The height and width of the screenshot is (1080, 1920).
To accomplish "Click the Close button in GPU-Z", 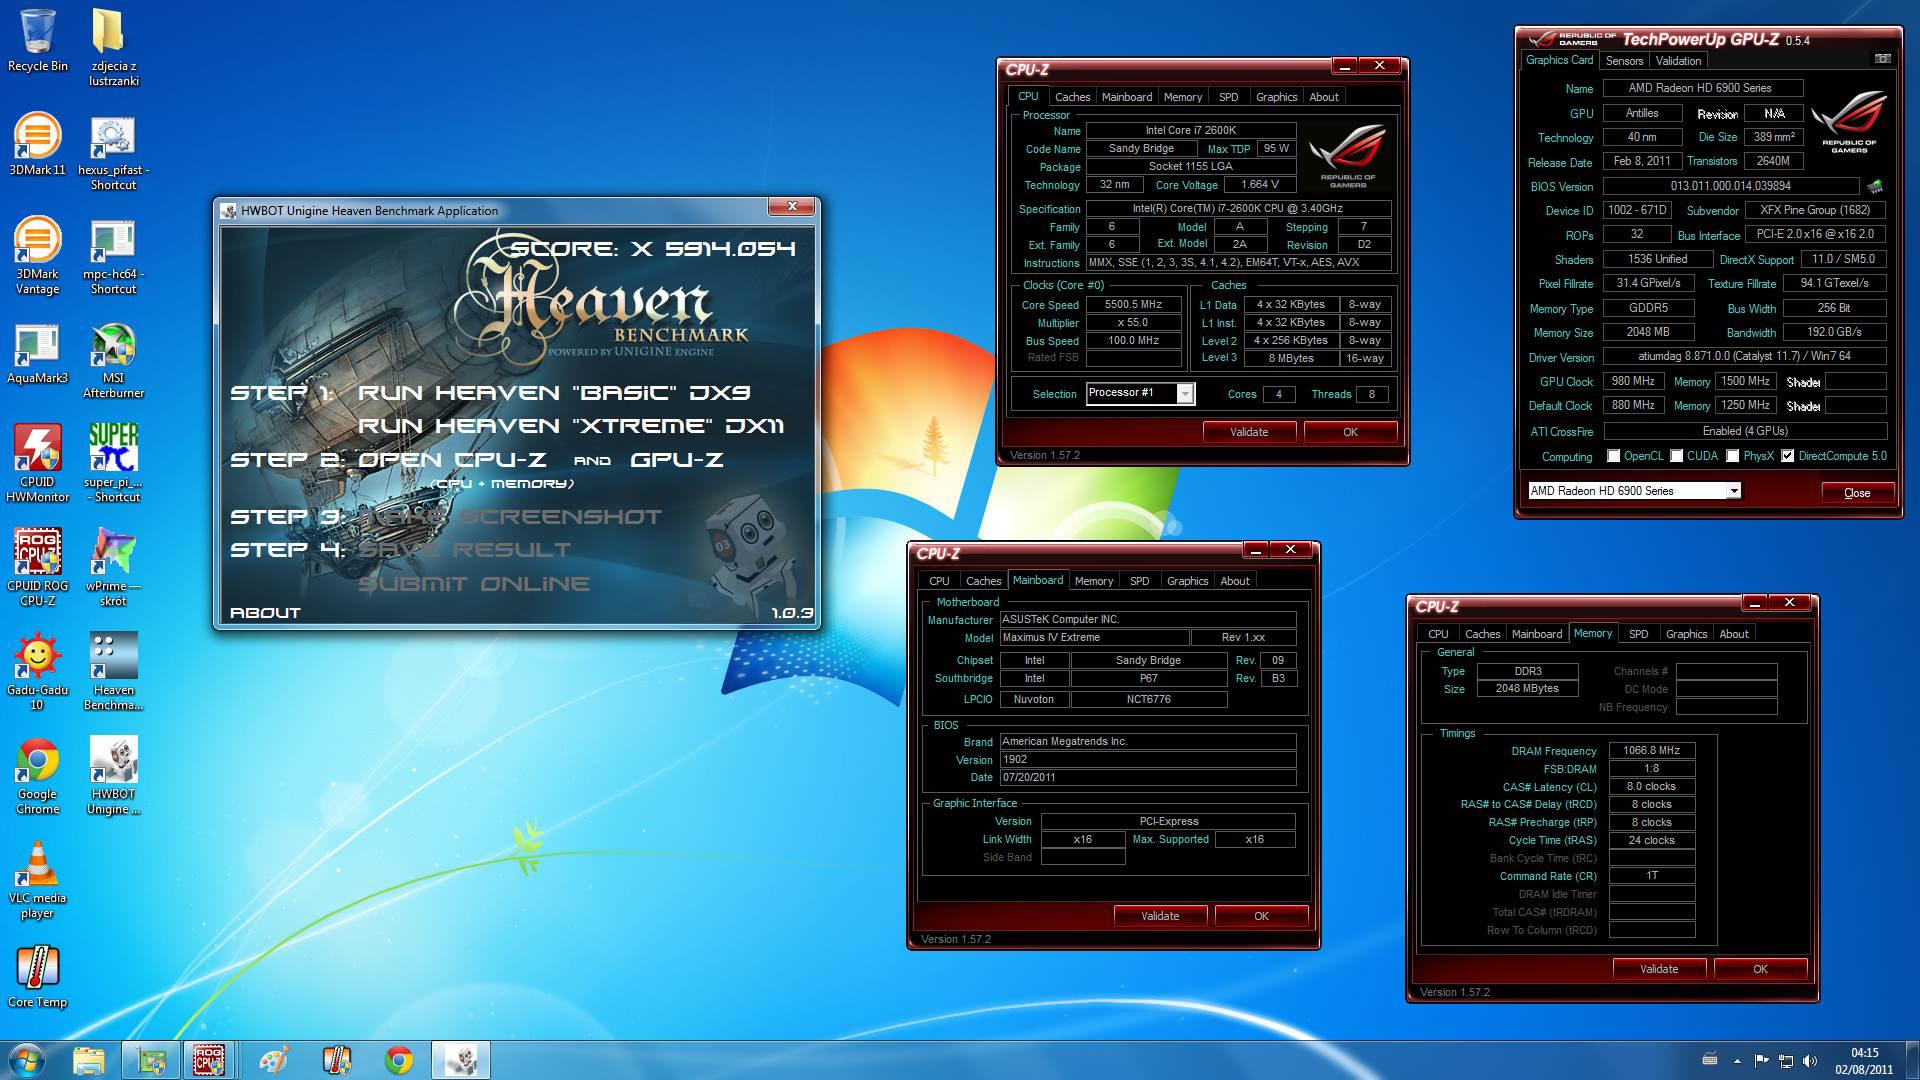I will [x=1857, y=493].
